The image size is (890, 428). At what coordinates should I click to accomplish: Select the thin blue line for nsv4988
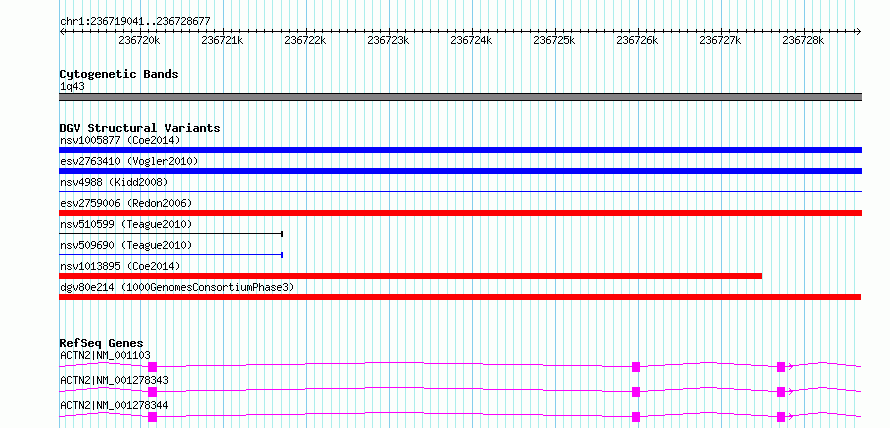[x=460, y=192]
